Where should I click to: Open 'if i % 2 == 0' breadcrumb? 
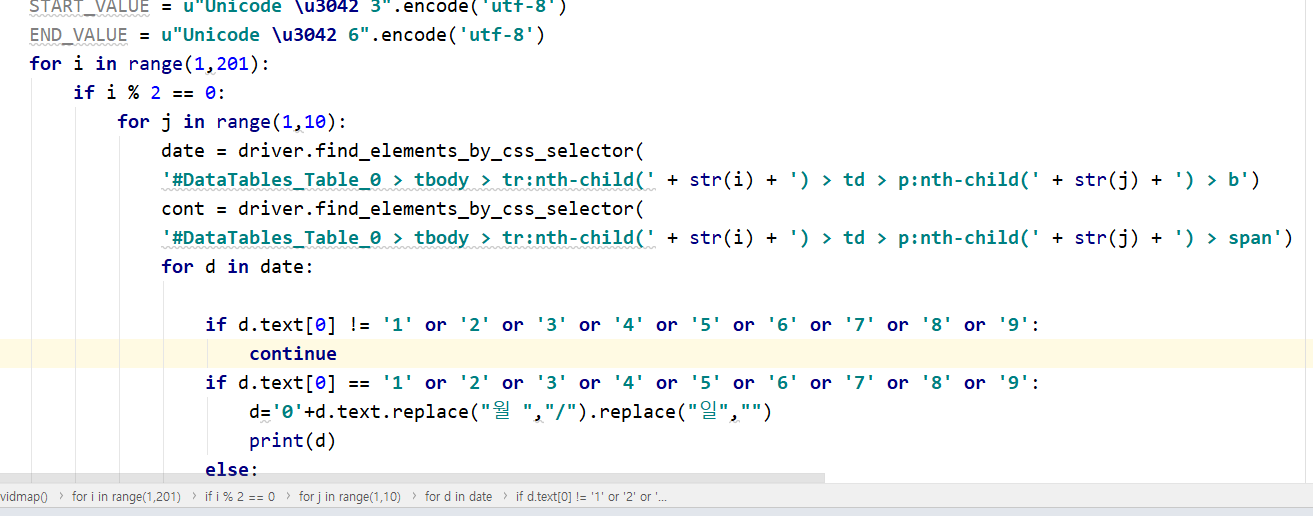[x=240, y=497]
